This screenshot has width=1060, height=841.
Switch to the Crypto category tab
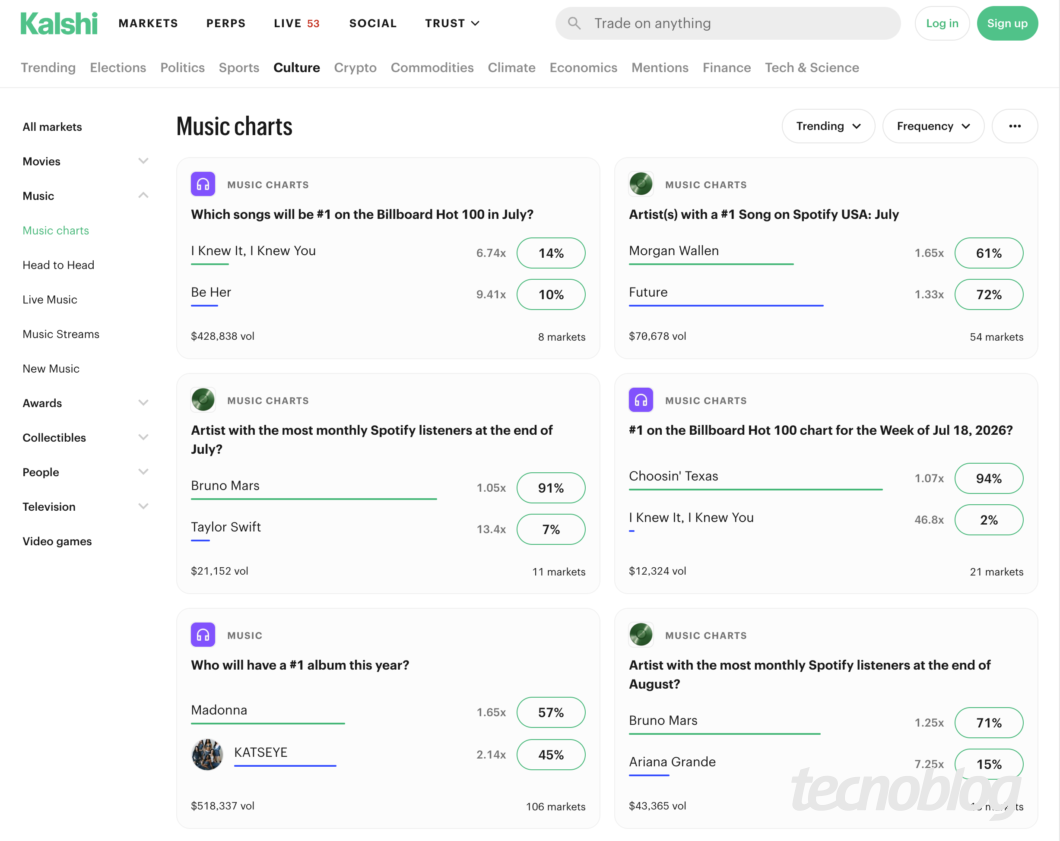(355, 68)
